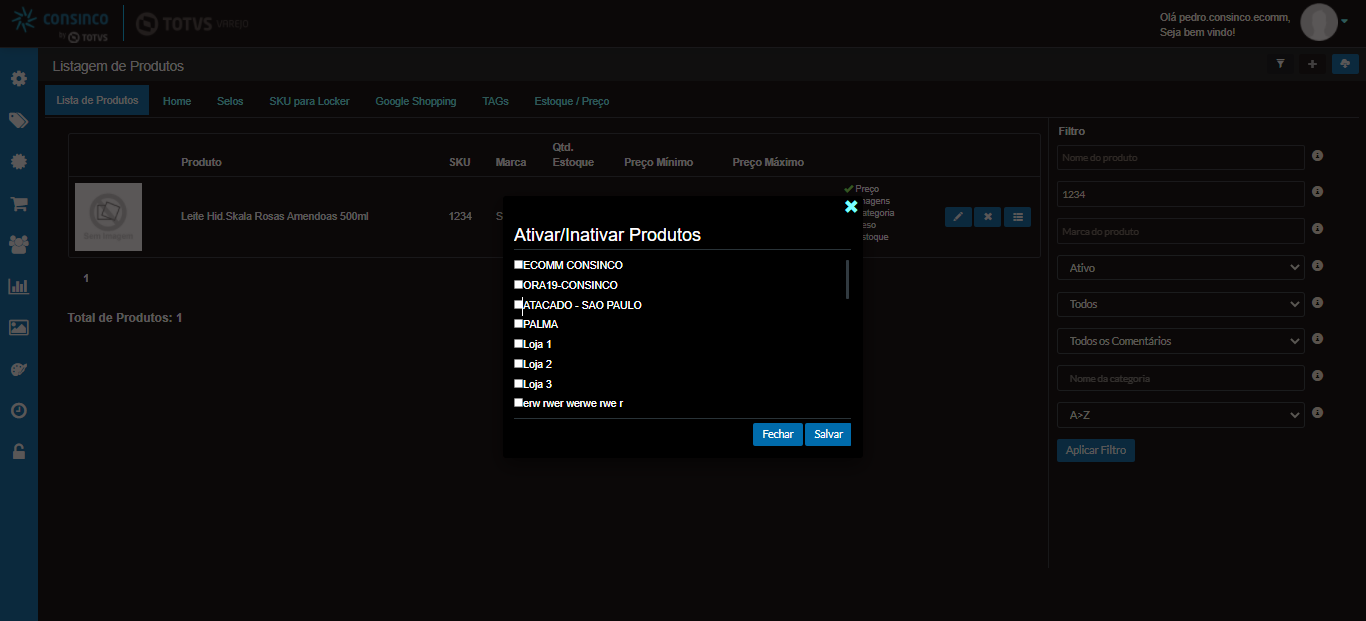This screenshot has height=621, width=1366.
Task: Click the Preço Mínimo column header
Action: [x=658, y=162]
